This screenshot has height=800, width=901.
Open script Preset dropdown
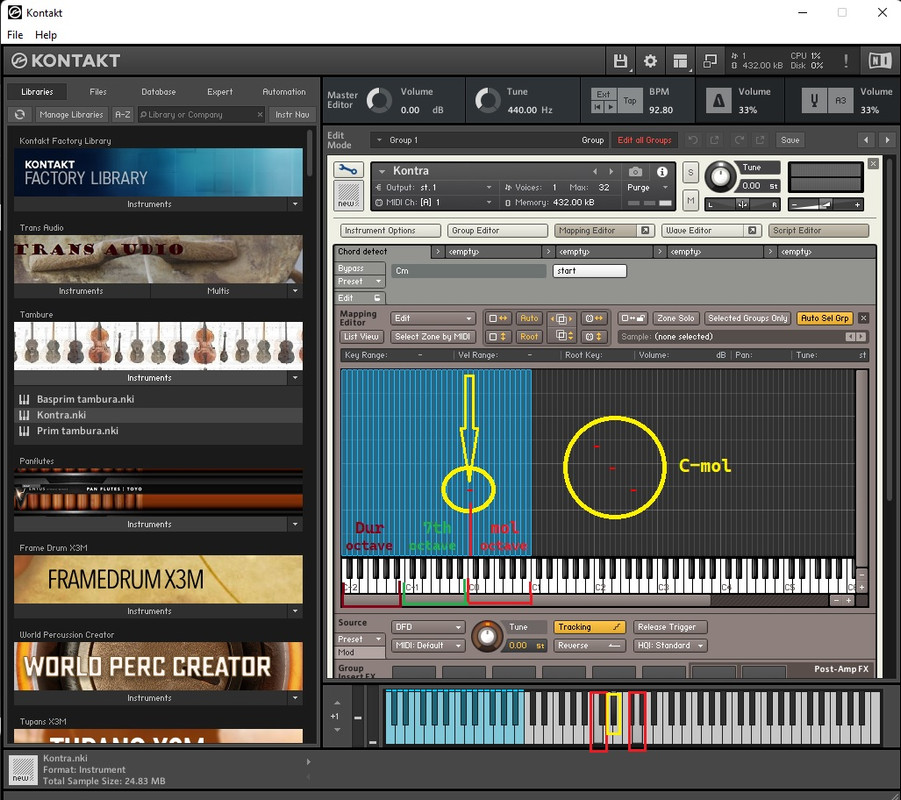(x=359, y=282)
